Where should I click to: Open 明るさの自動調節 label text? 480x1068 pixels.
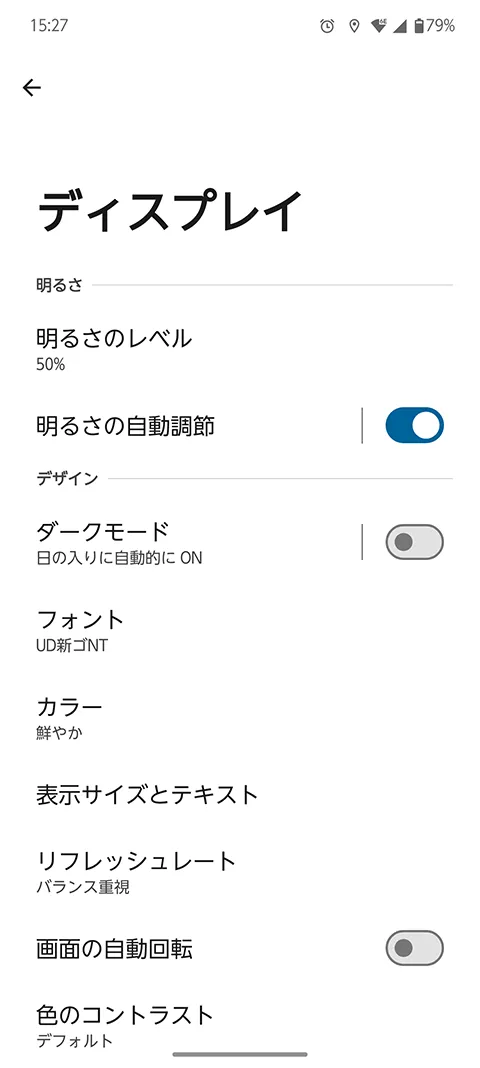pyautogui.click(x=125, y=426)
